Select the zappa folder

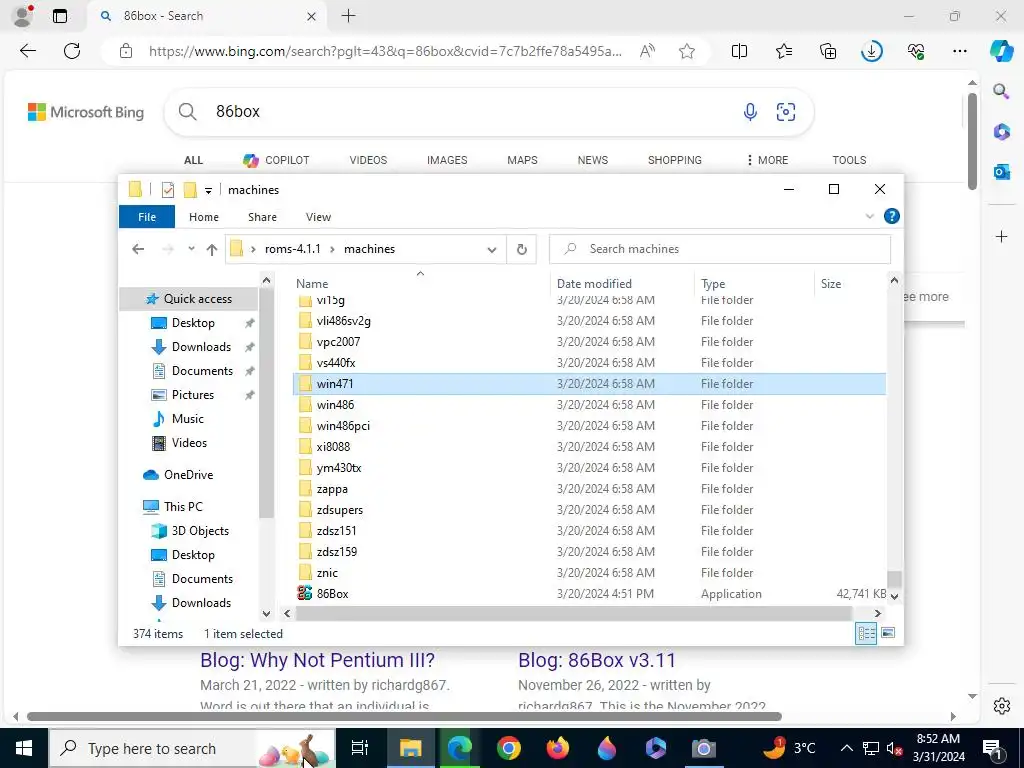(x=332, y=488)
